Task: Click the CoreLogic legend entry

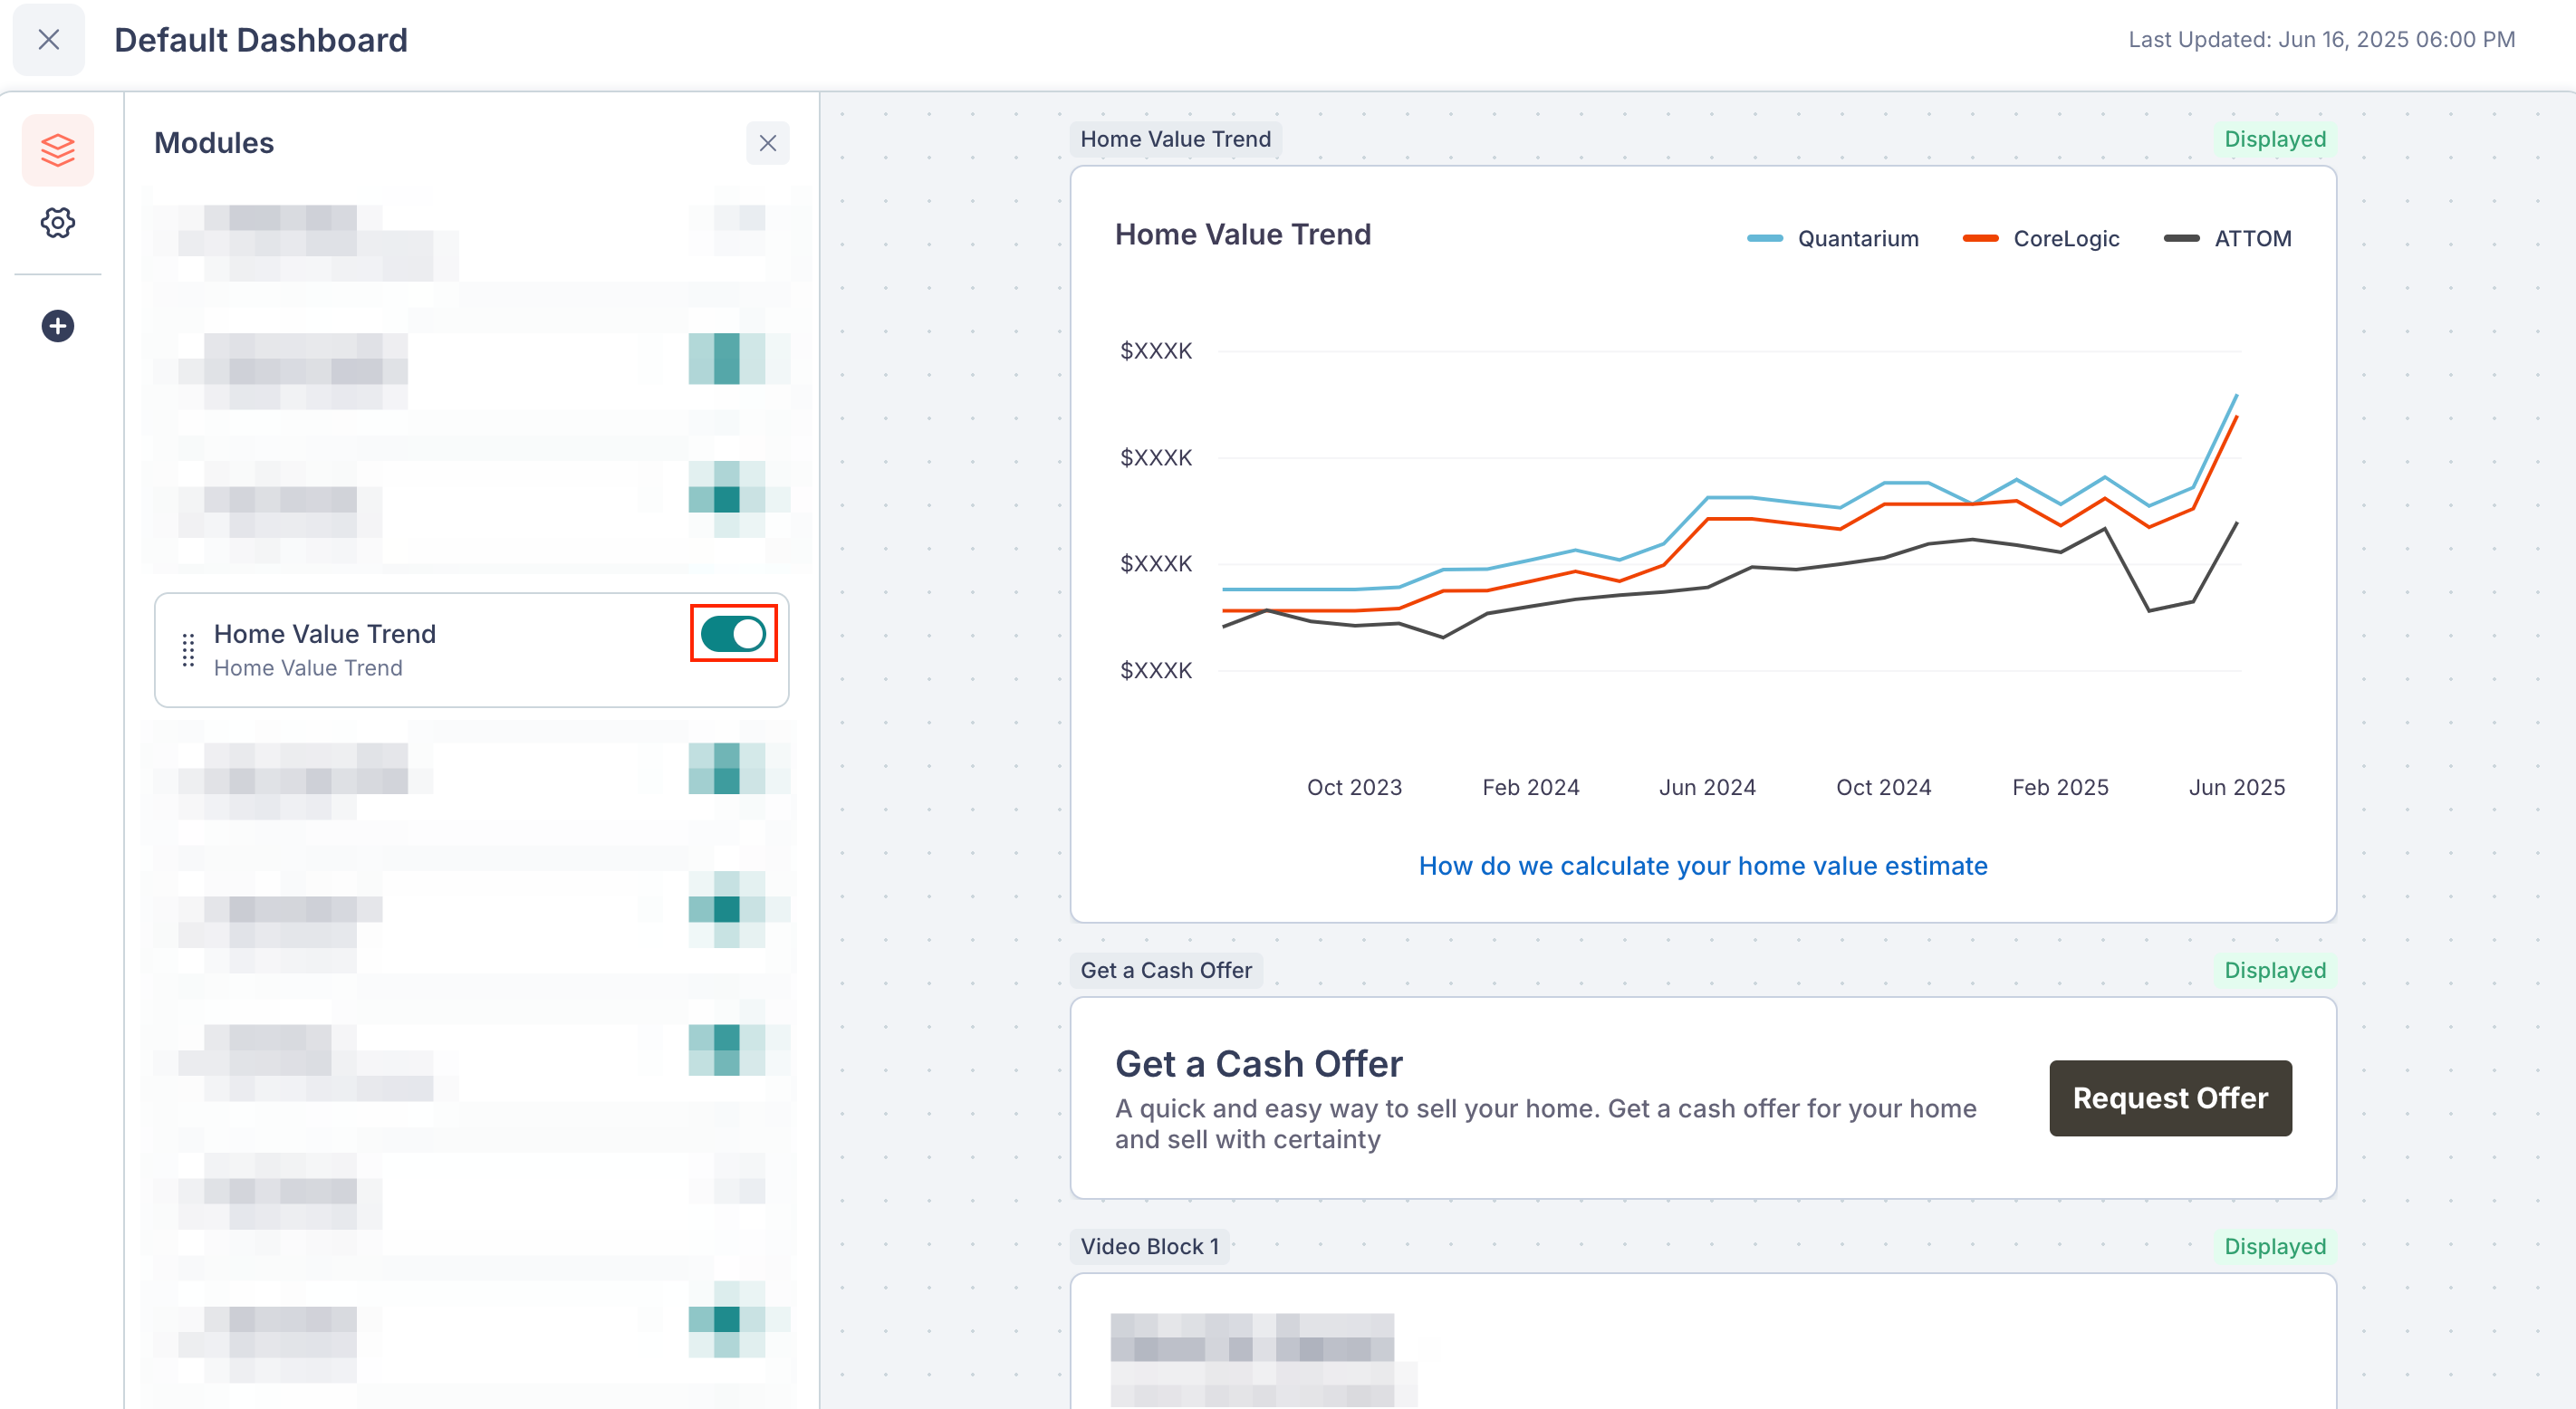Action: (2041, 238)
